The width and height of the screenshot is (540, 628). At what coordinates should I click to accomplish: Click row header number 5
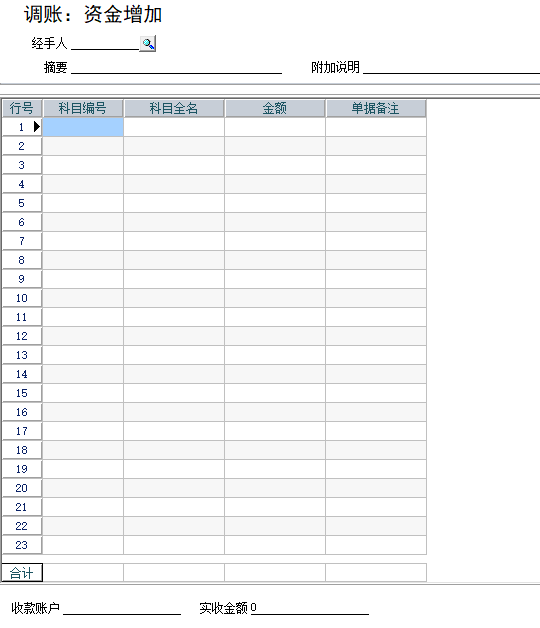click(x=22, y=203)
